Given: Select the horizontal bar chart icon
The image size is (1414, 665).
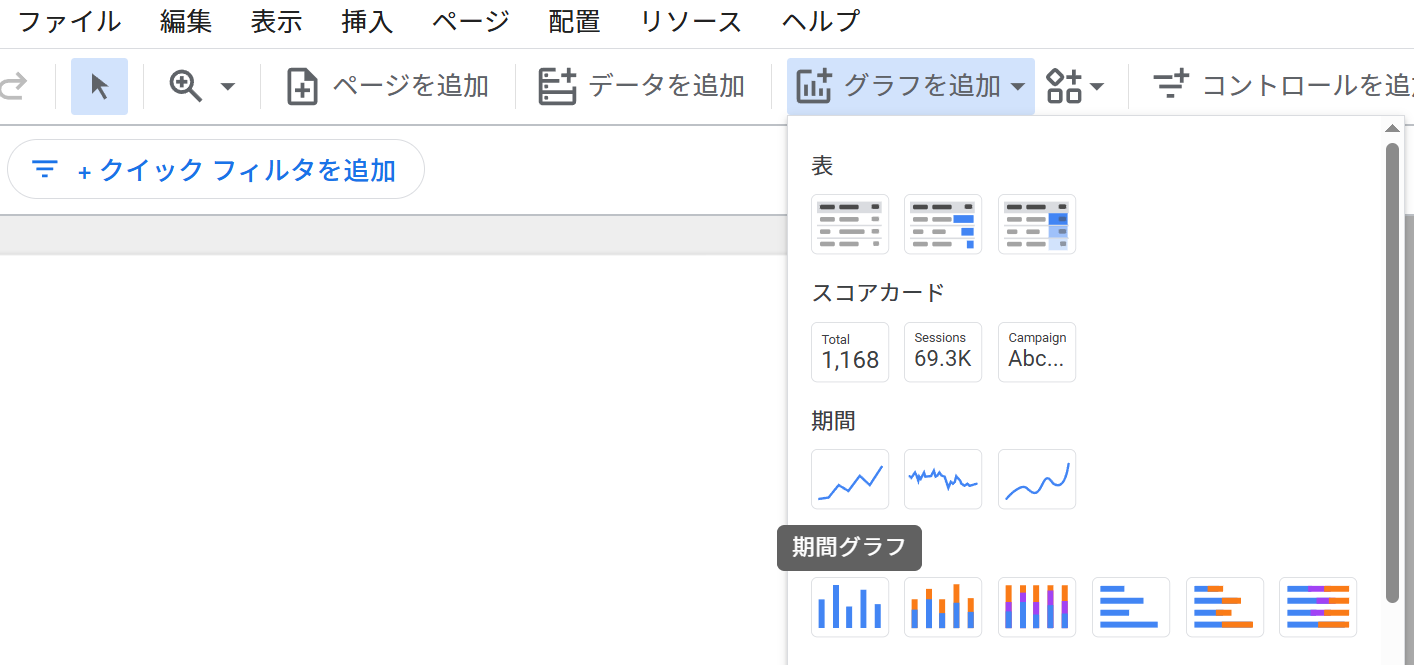Looking at the screenshot, I should (x=1130, y=607).
